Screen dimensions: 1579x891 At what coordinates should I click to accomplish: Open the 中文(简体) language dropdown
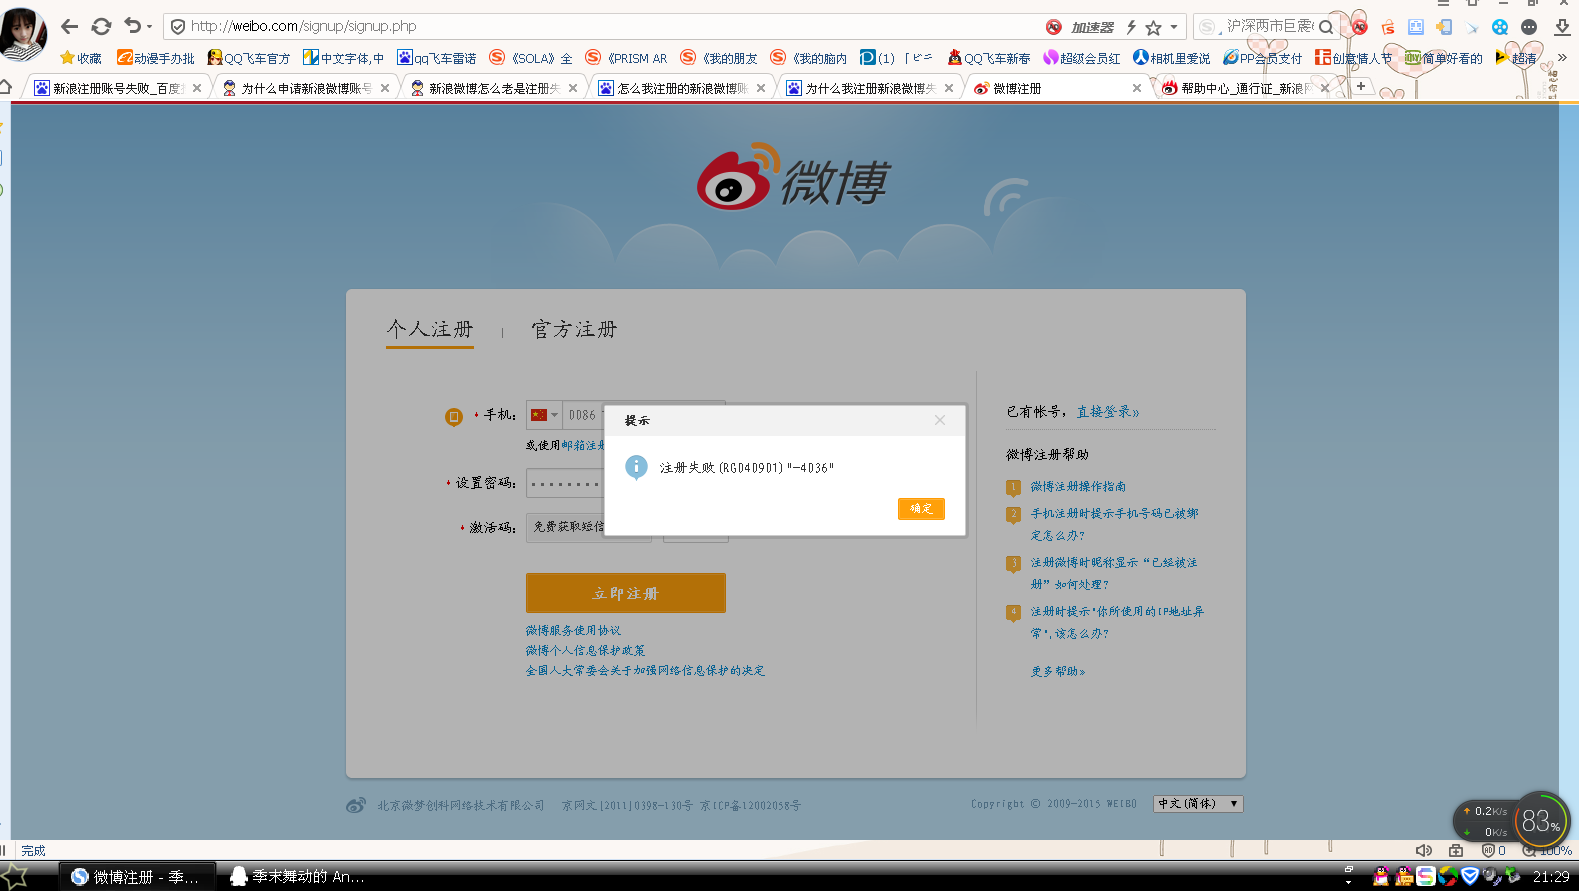point(1198,804)
